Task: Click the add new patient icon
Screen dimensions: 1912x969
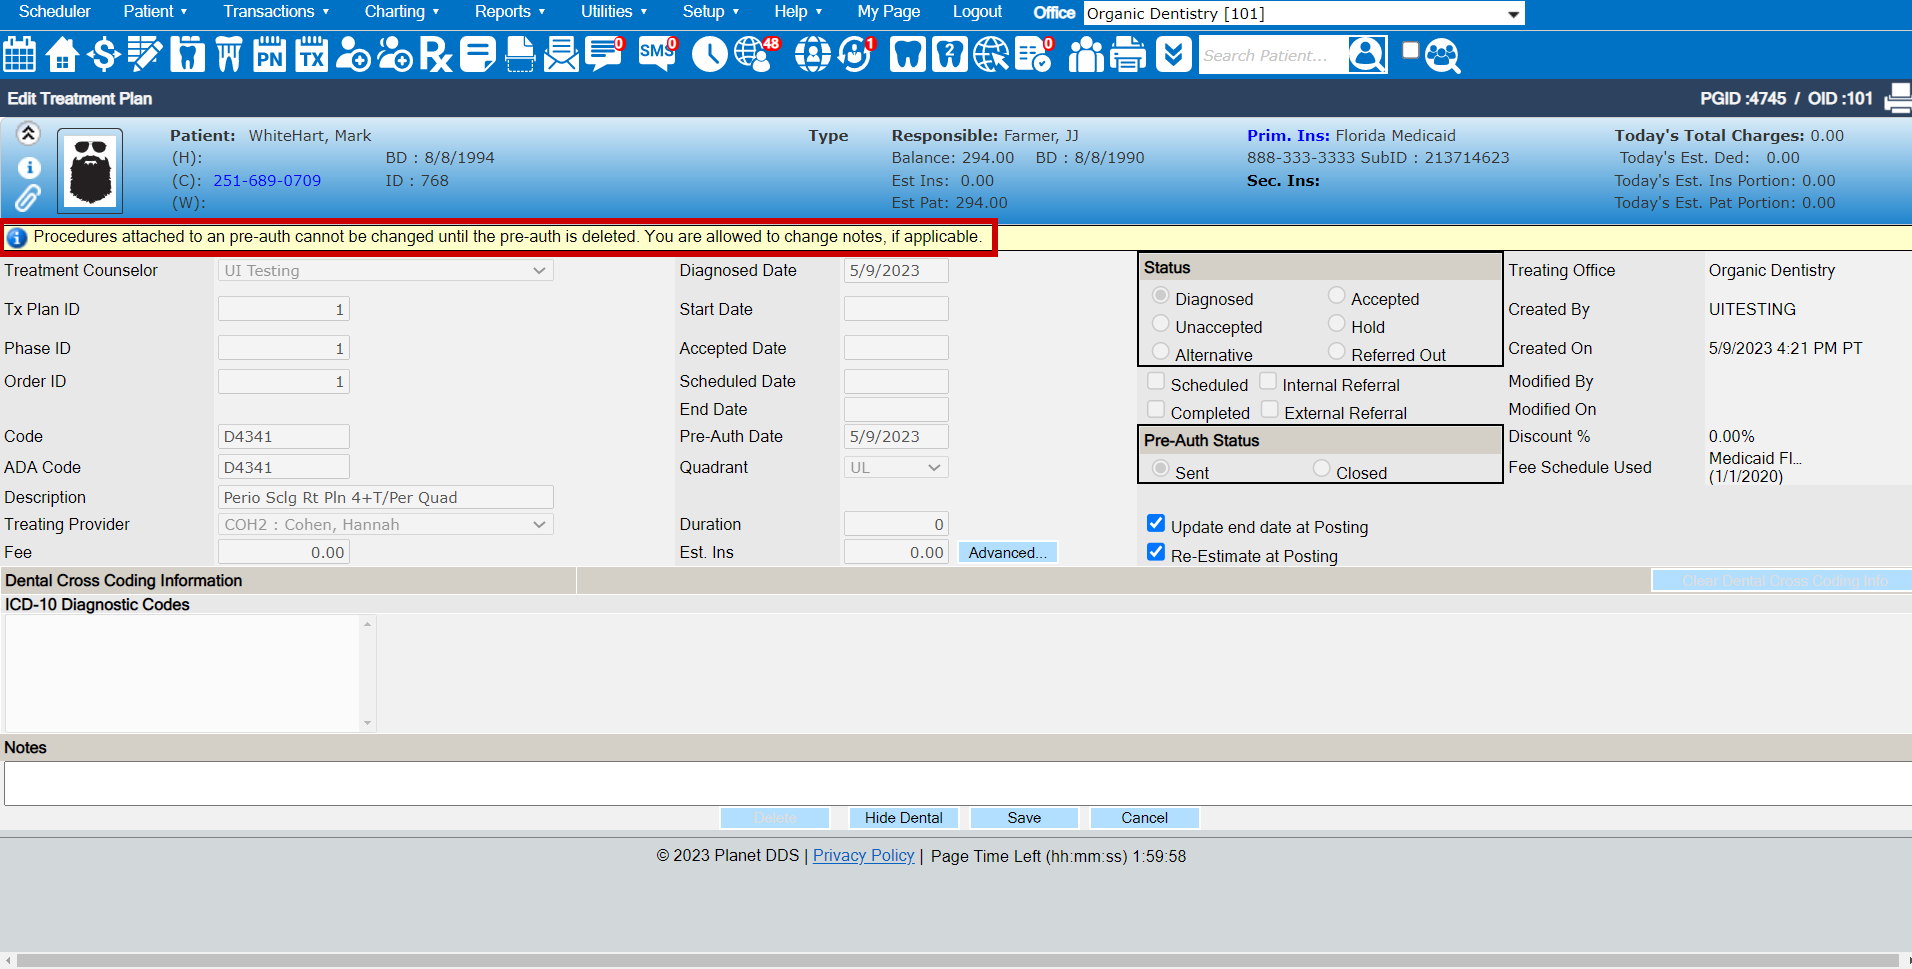Action: pyautogui.click(x=353, y=54)
